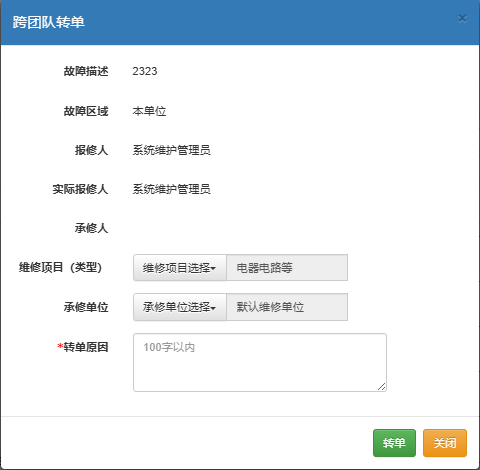Click 系统维护管理员 next to 实际报修人

point(171,189)
